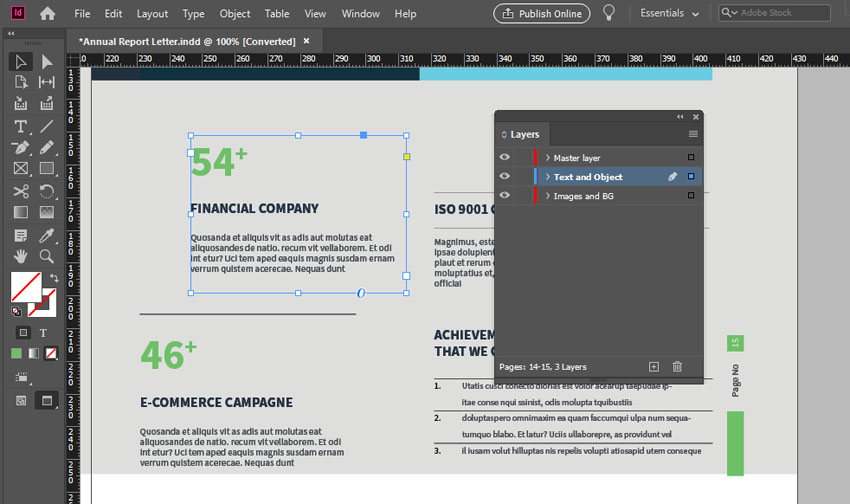Screen dimensions: 850x504
Task: Select the Direct Selection tool
Action: [47, 62]
